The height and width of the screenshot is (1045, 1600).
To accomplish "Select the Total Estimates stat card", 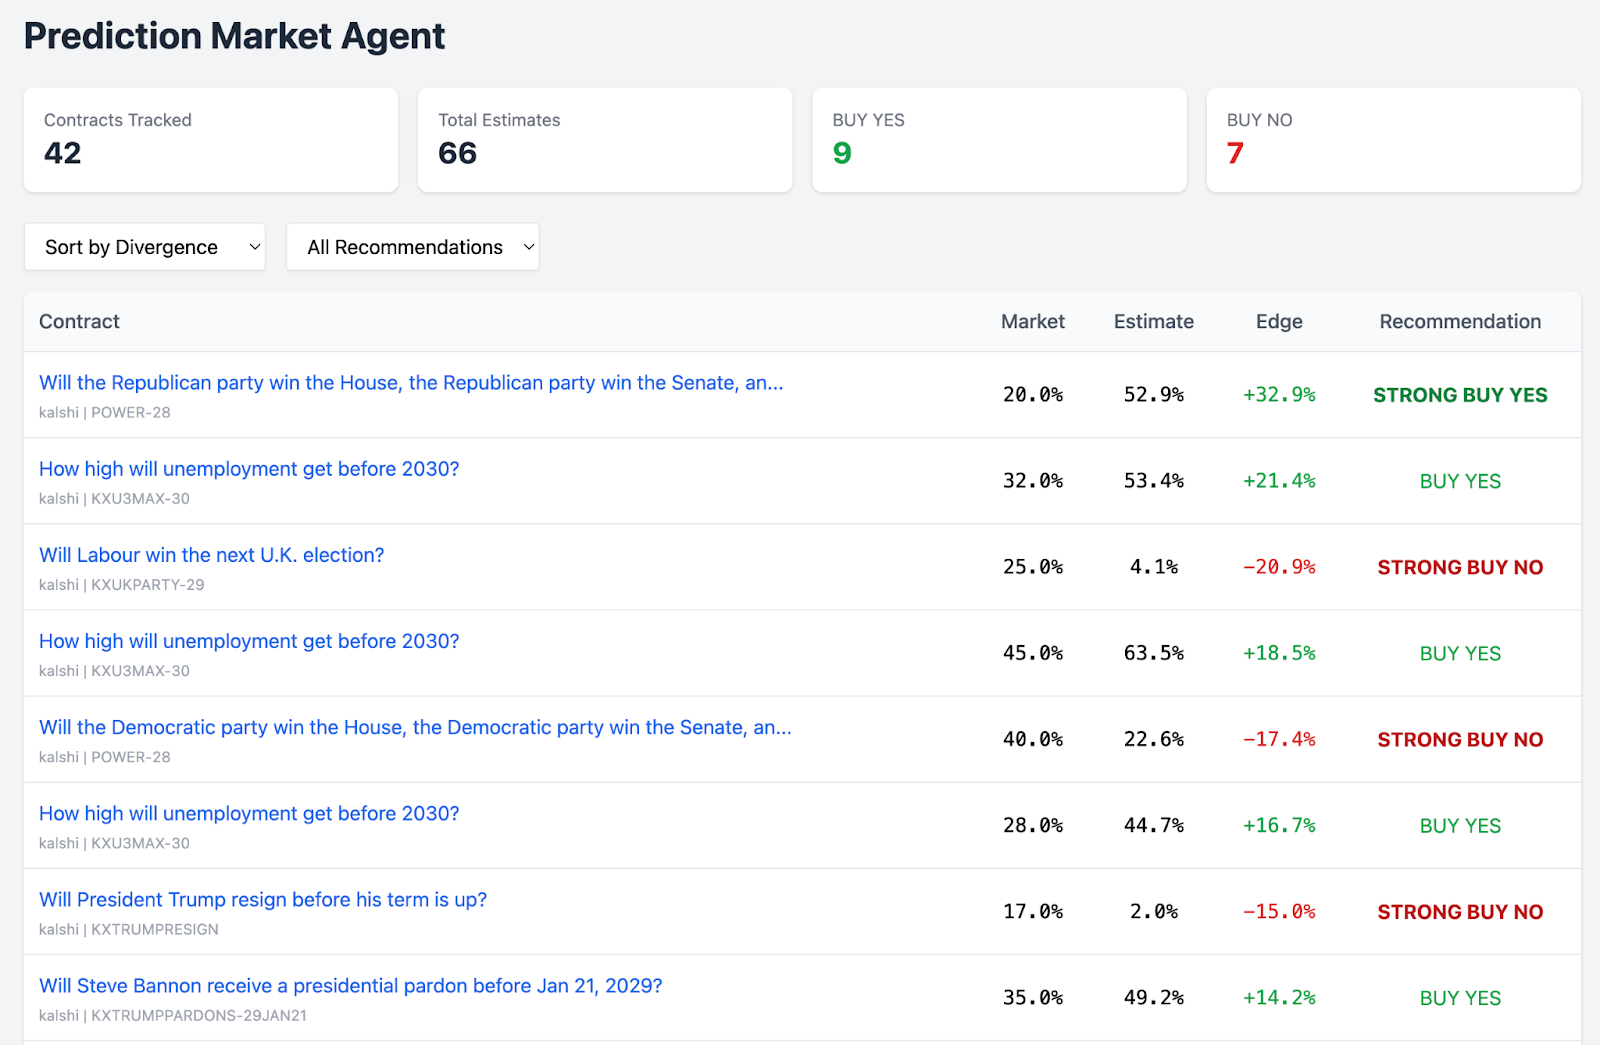I will (x=604, y=139).
